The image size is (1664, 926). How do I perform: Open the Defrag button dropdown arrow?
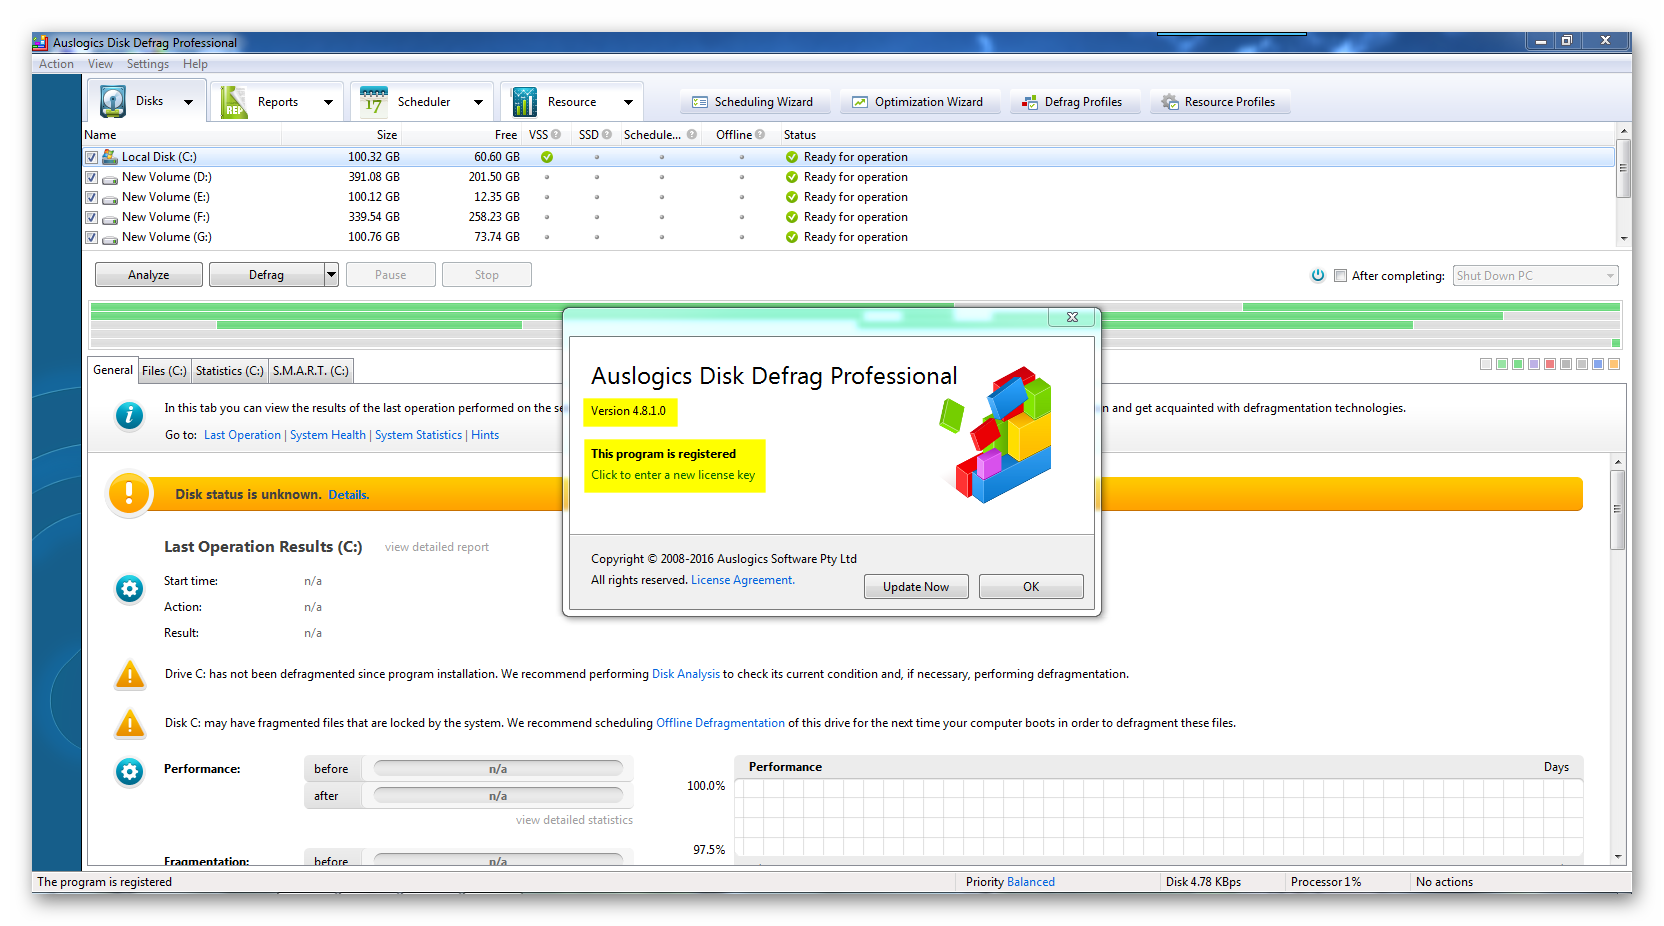pos(331,274)
